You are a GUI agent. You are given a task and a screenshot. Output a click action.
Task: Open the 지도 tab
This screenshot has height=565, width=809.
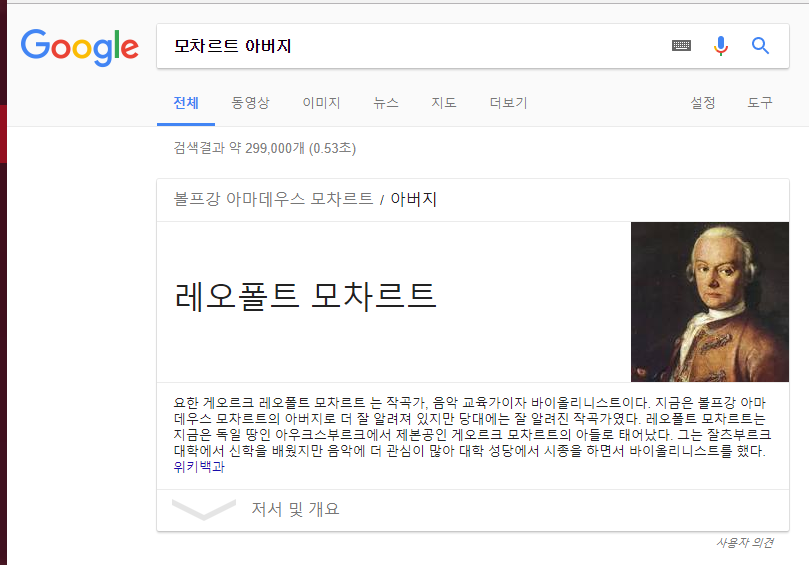click(444, 103)
